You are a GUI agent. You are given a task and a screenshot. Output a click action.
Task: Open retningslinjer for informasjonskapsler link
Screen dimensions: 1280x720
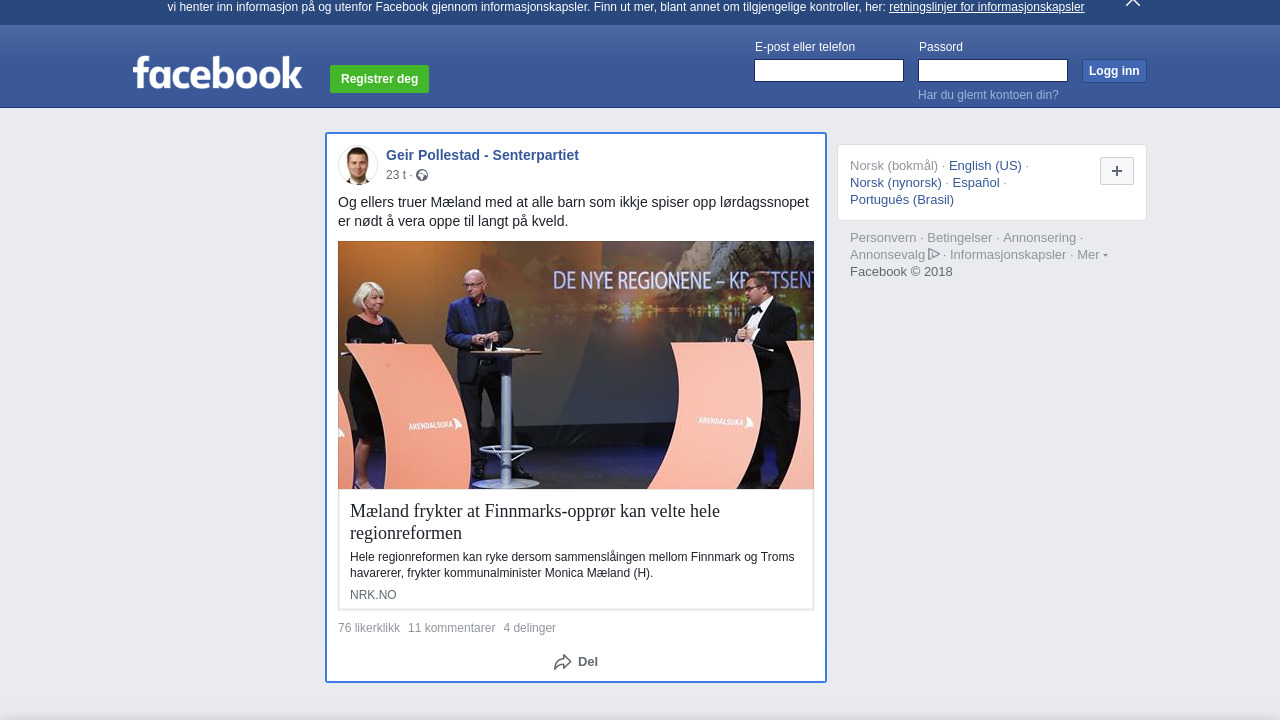pos(986,7)
